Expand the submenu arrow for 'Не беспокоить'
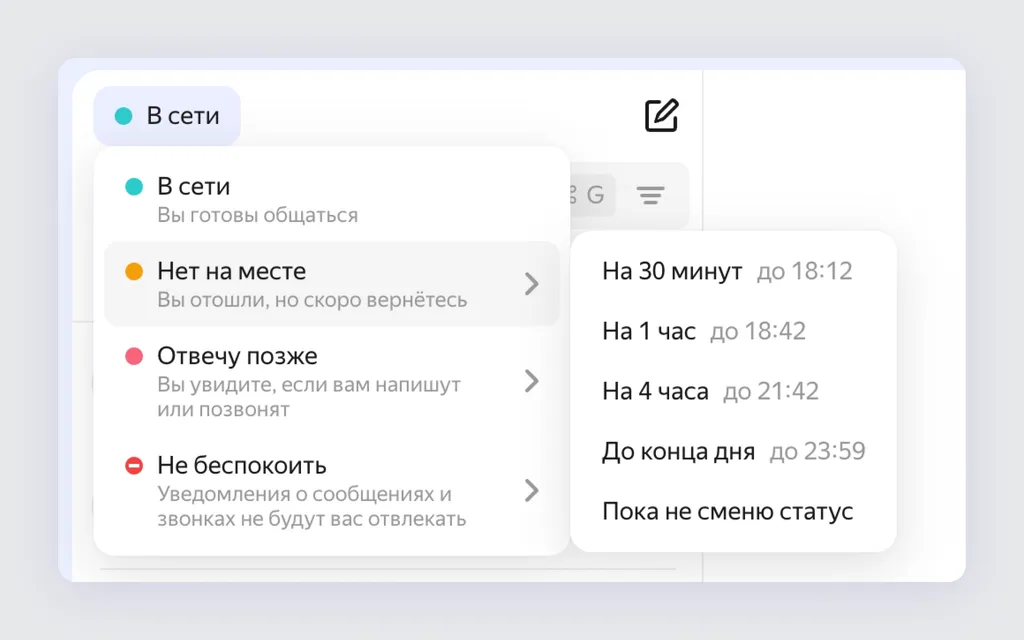The width and height of the screenshot is (1024, 640). (x=532, y=490)
